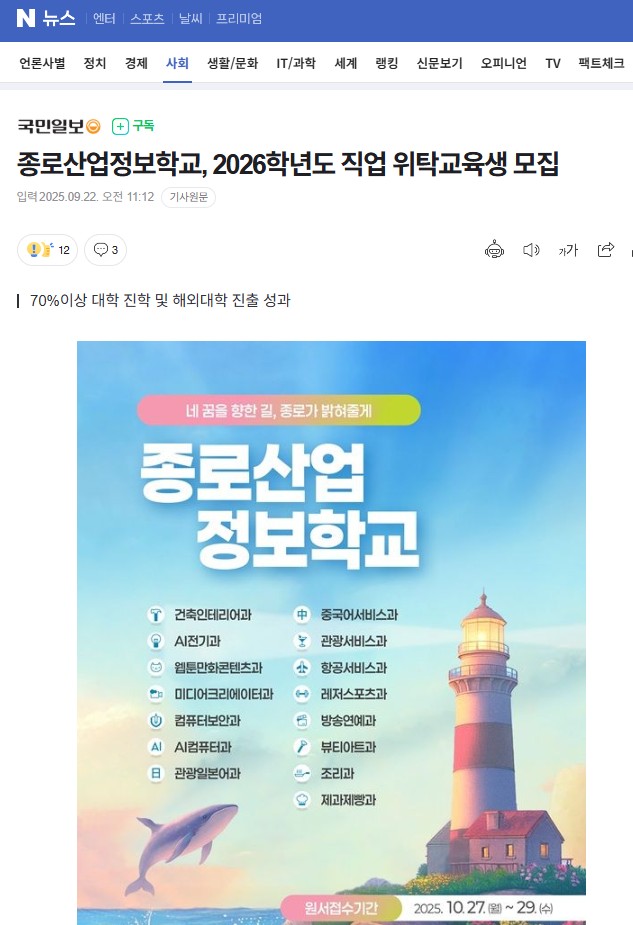Click the 국민일보 publisher logo

pyautogui.click(x=51, y=126)
